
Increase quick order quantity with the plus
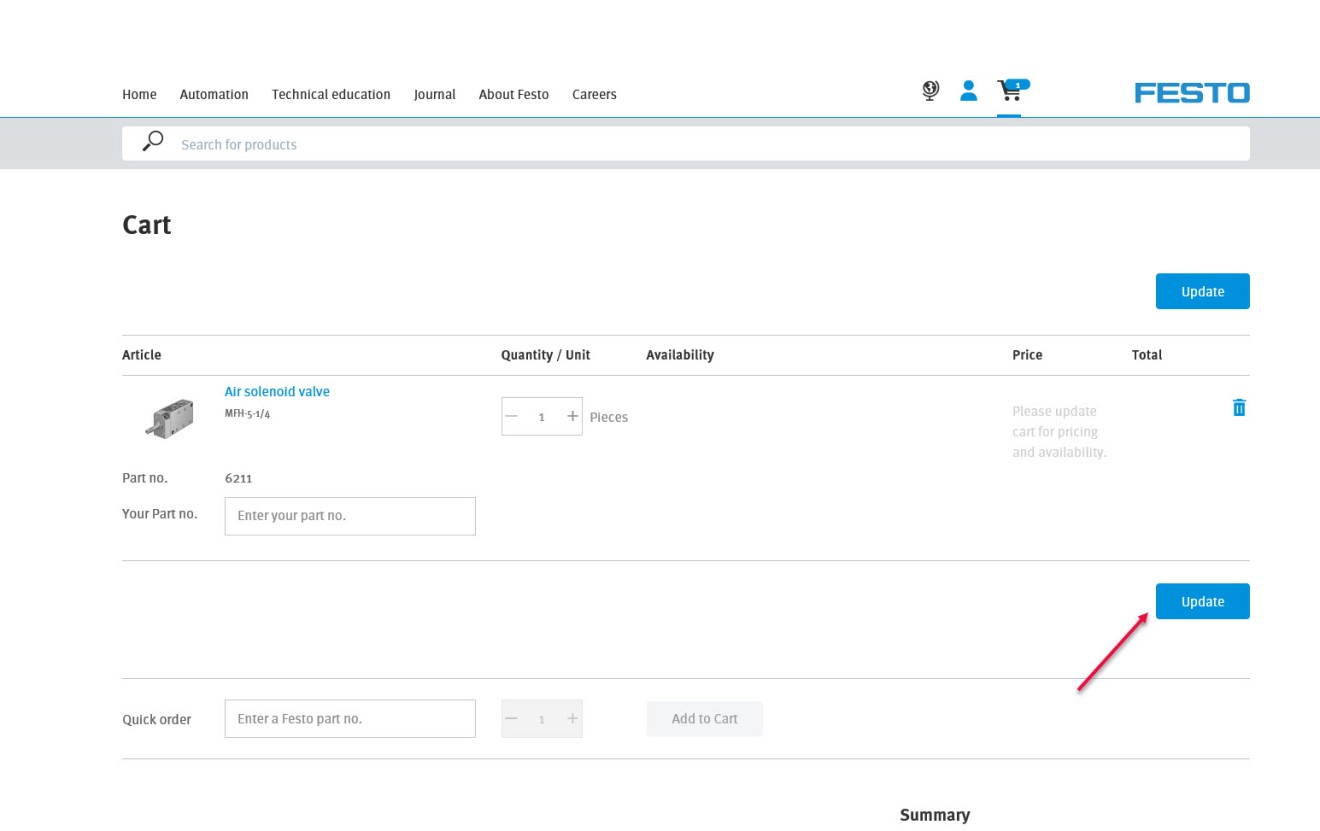point(572,718)
